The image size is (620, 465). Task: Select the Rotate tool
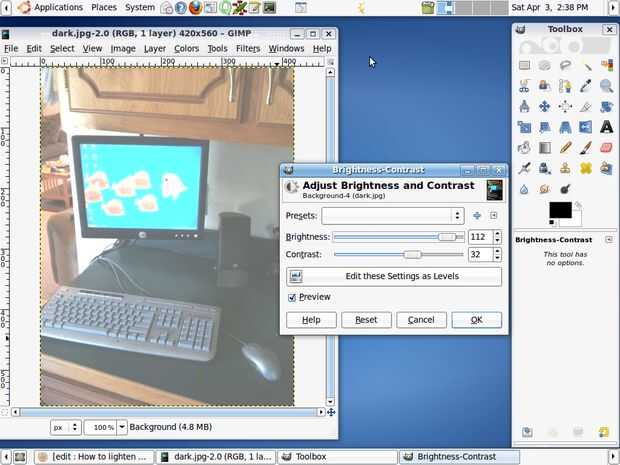[607, 106]
